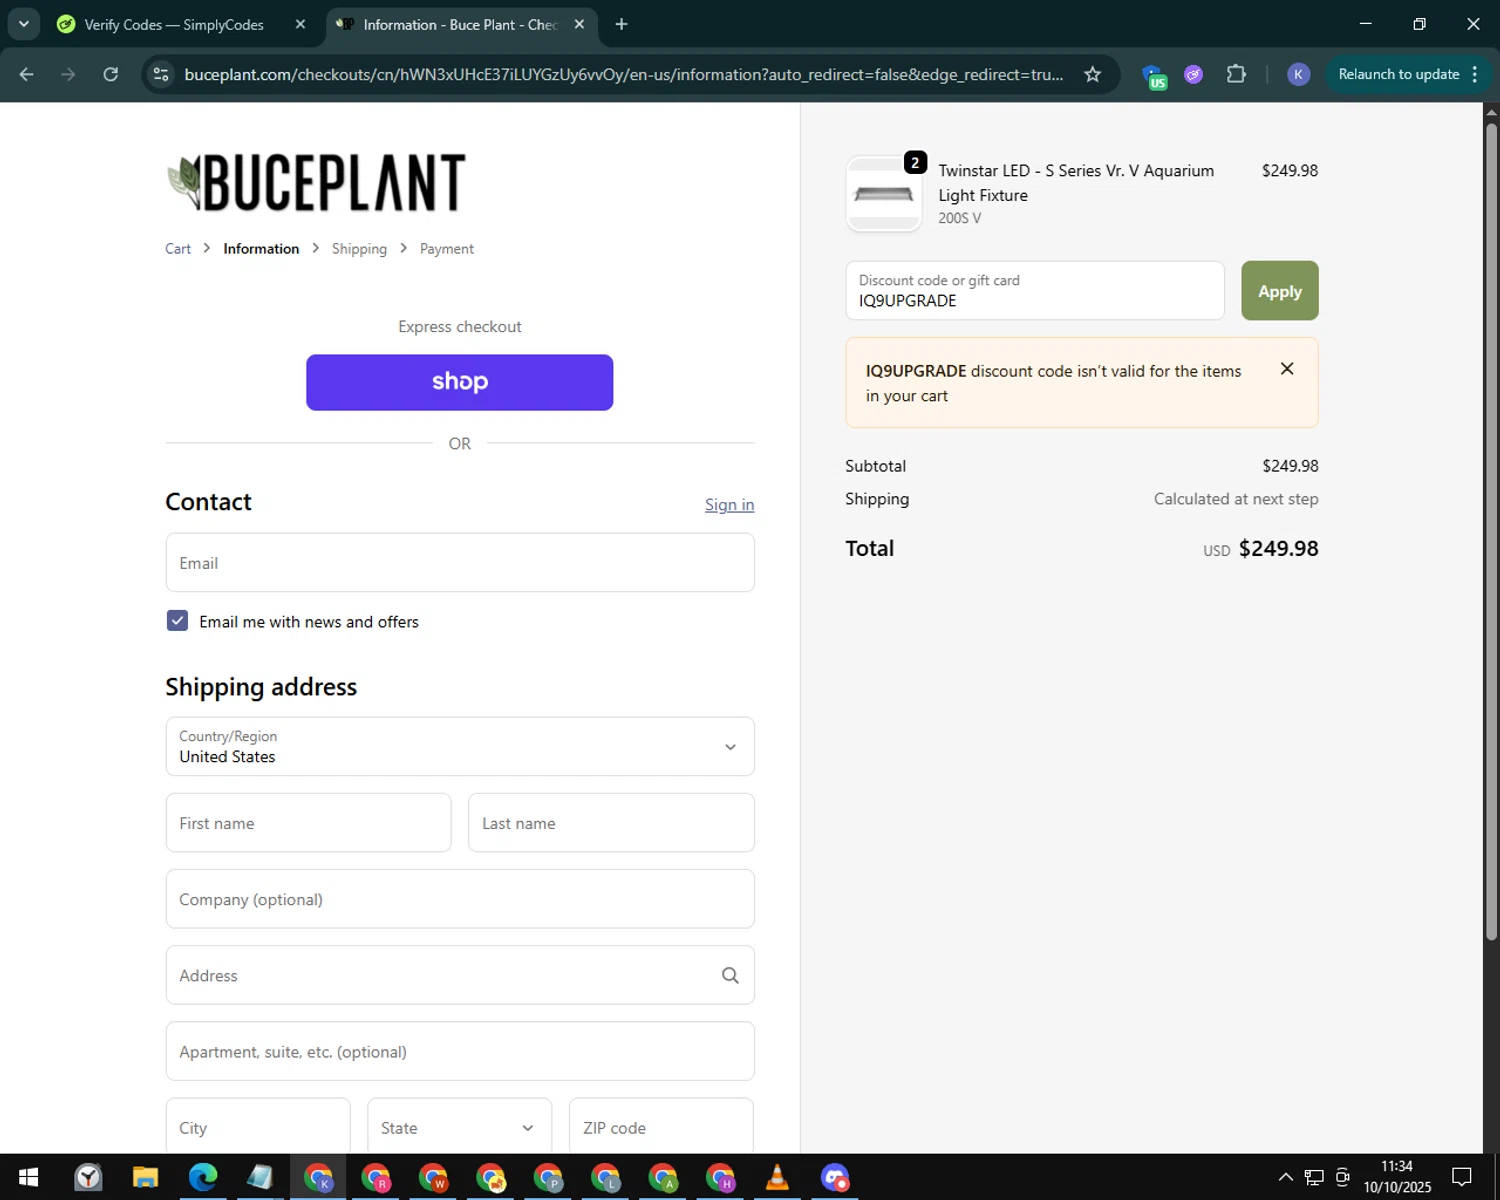This screenshot has height=1200, width=1500.
Task: Open a new browser tab
Action: (621, 24)
